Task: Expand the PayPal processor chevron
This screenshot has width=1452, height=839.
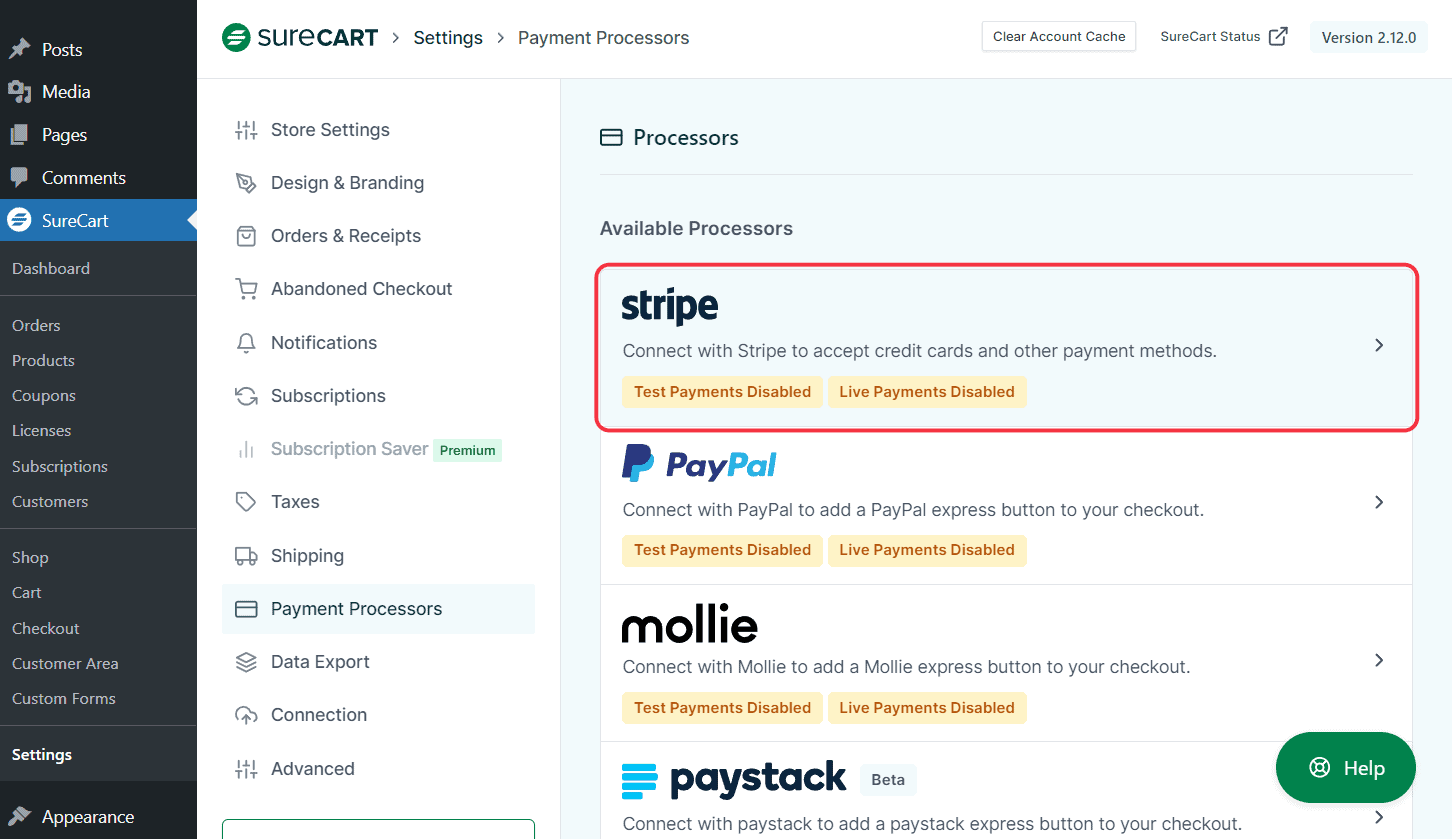Action: click(1379, 502)
